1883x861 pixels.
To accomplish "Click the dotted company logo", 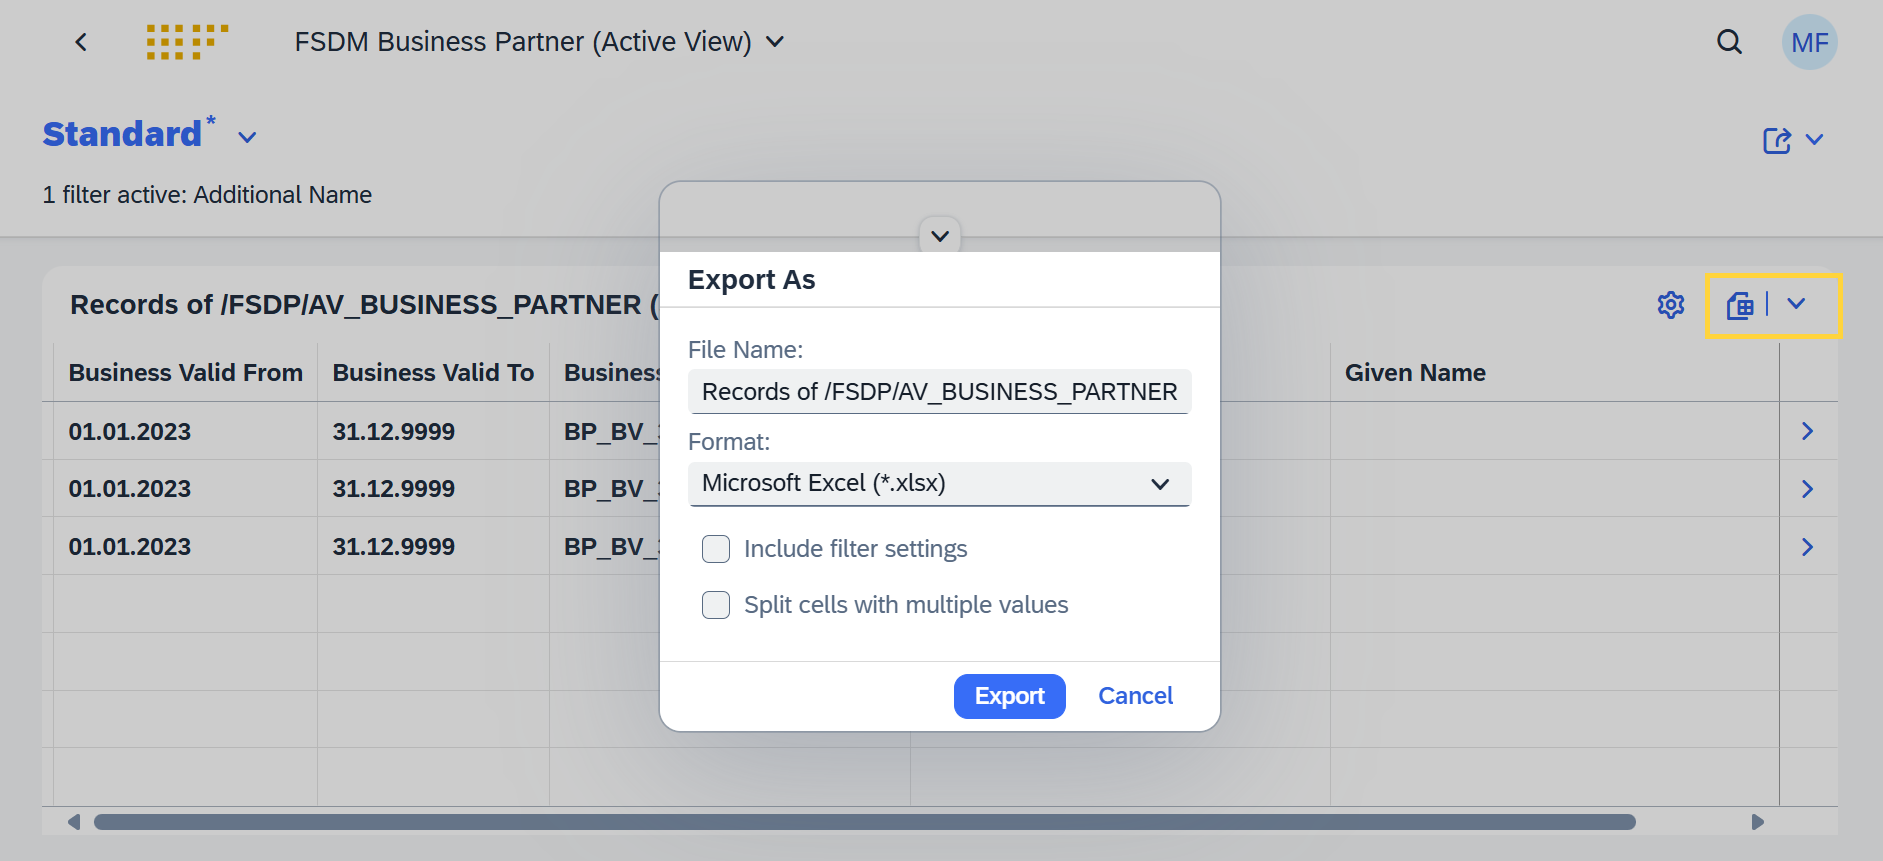I will 187,42.
